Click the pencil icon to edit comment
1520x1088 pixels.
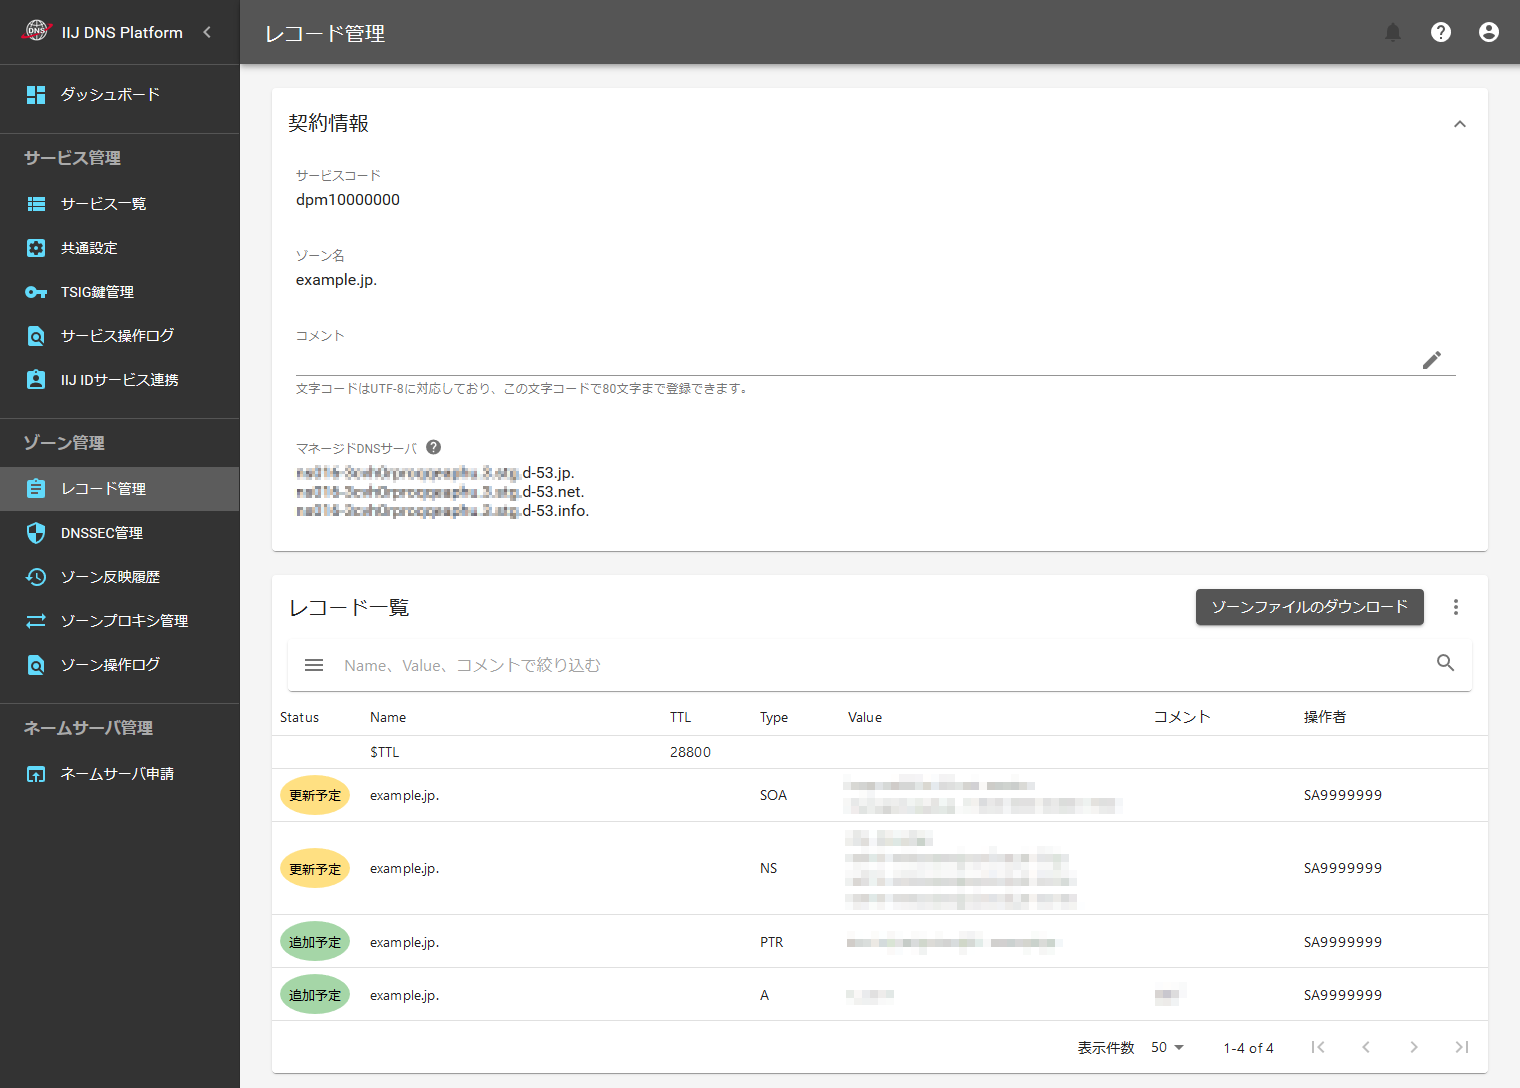pyautogui.click(x=1431, y=360)
